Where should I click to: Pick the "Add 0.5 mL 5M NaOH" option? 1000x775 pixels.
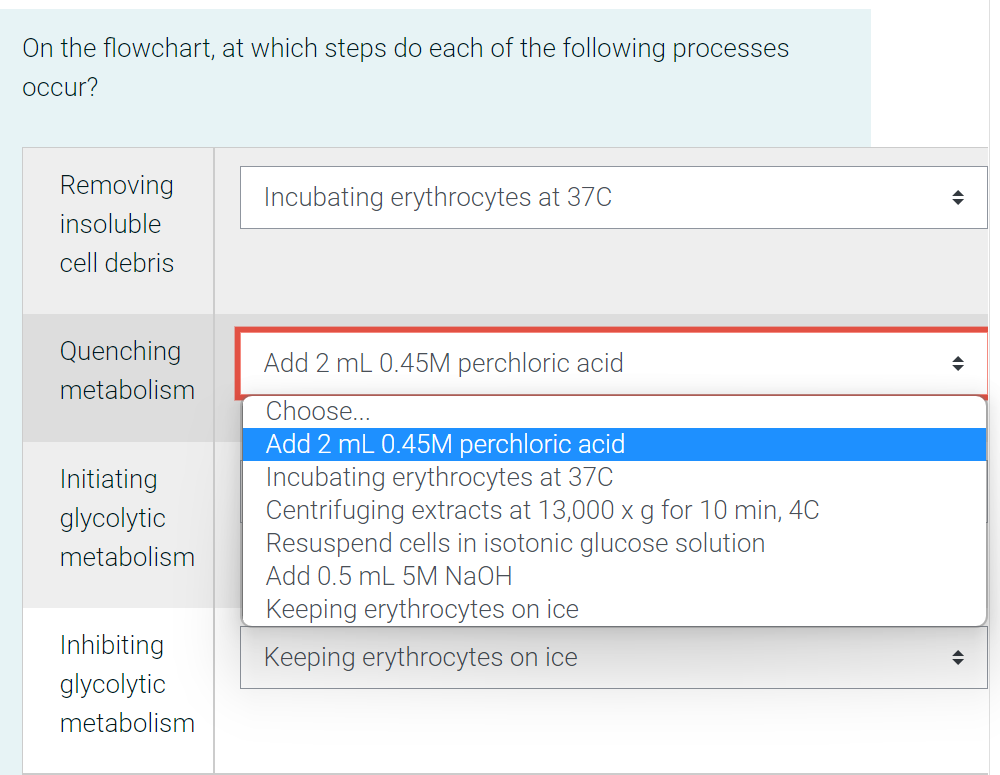point(389,576)
